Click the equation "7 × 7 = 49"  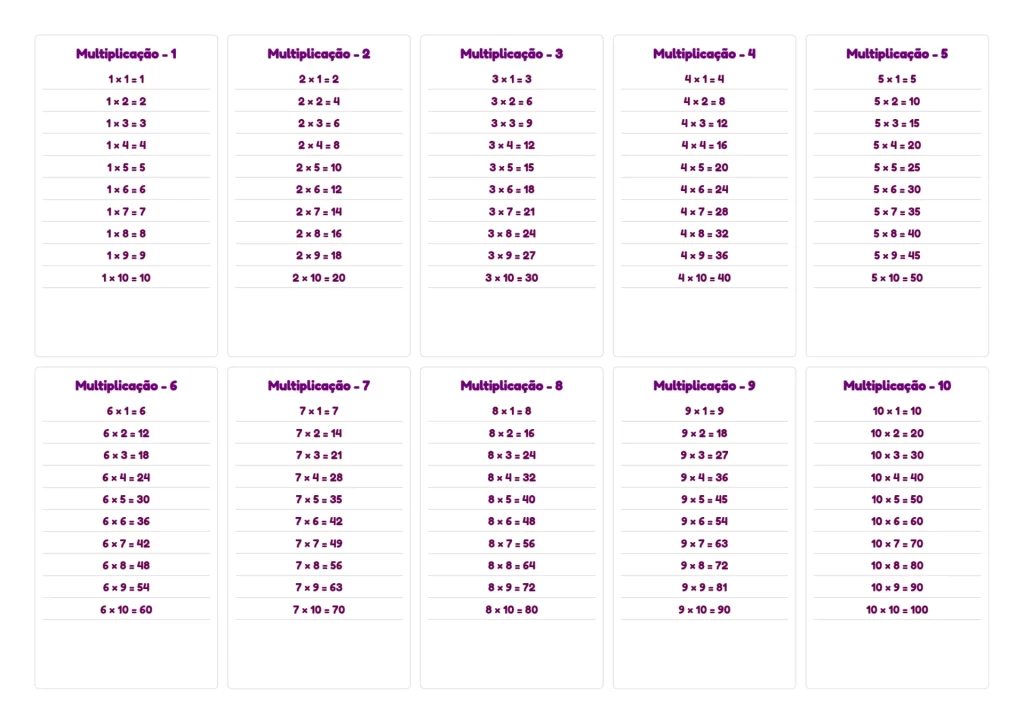coord(319,544)
